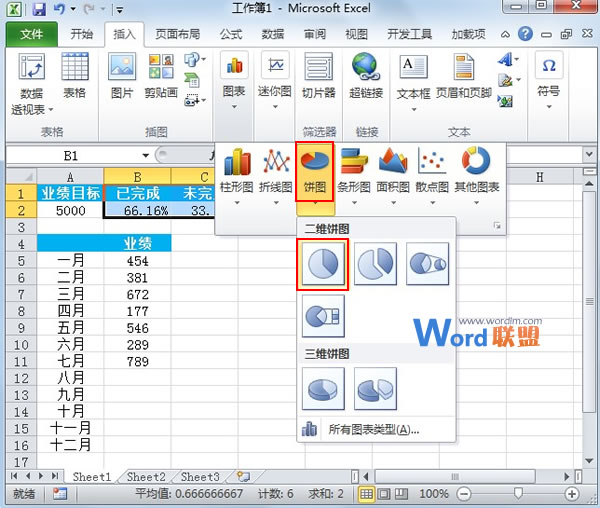Insert a Hyperlink using globe icon
This screenshot has width=600, height=508.
pyautogui.click(x=365, y=67)
